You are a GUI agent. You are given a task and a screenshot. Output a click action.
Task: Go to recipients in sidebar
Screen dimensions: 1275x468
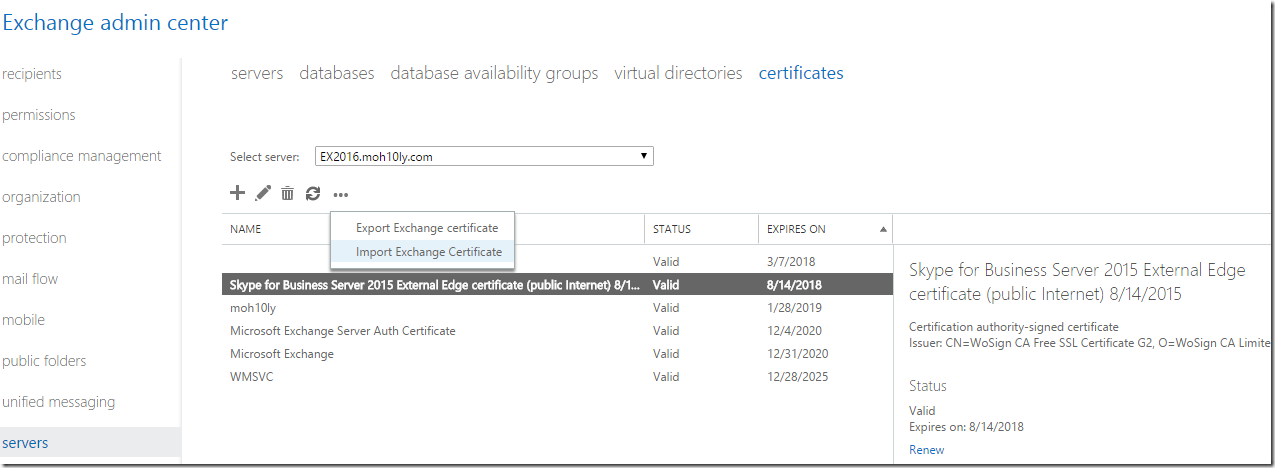click(32, 74)
